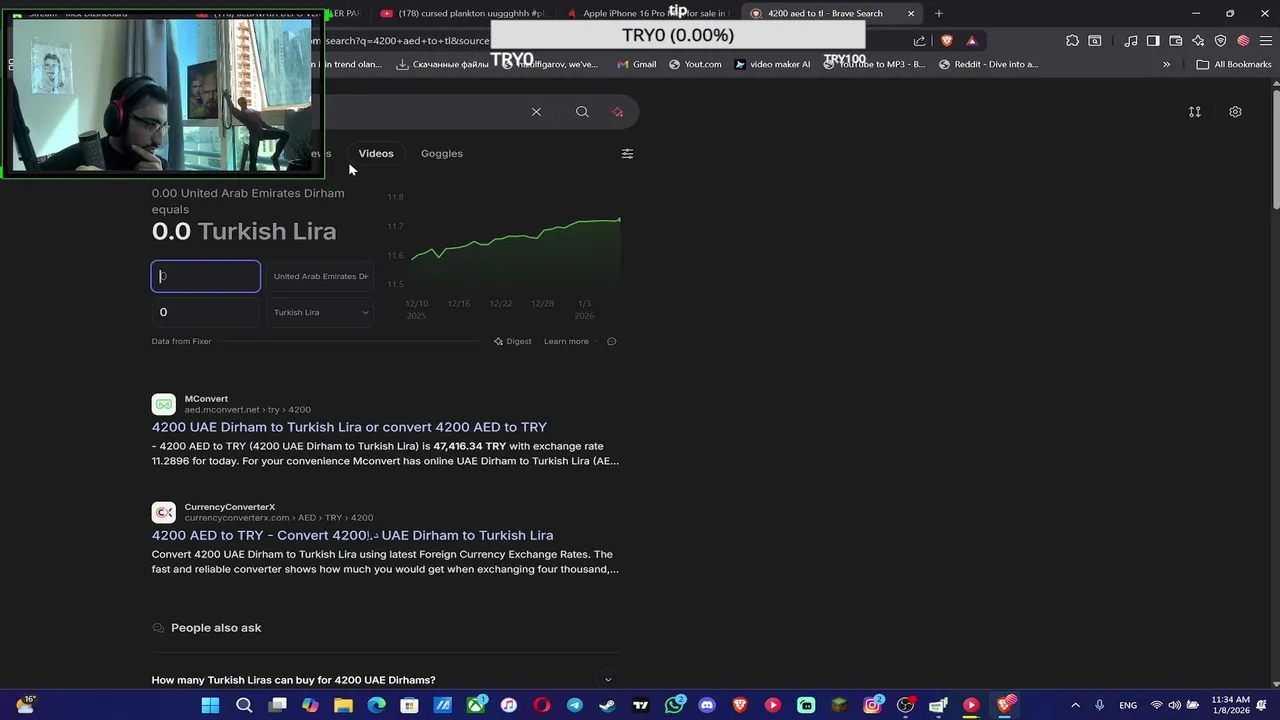Open Brave Search settings gear icon
The image size is (1280, 720).
(x=1235, y=112)
